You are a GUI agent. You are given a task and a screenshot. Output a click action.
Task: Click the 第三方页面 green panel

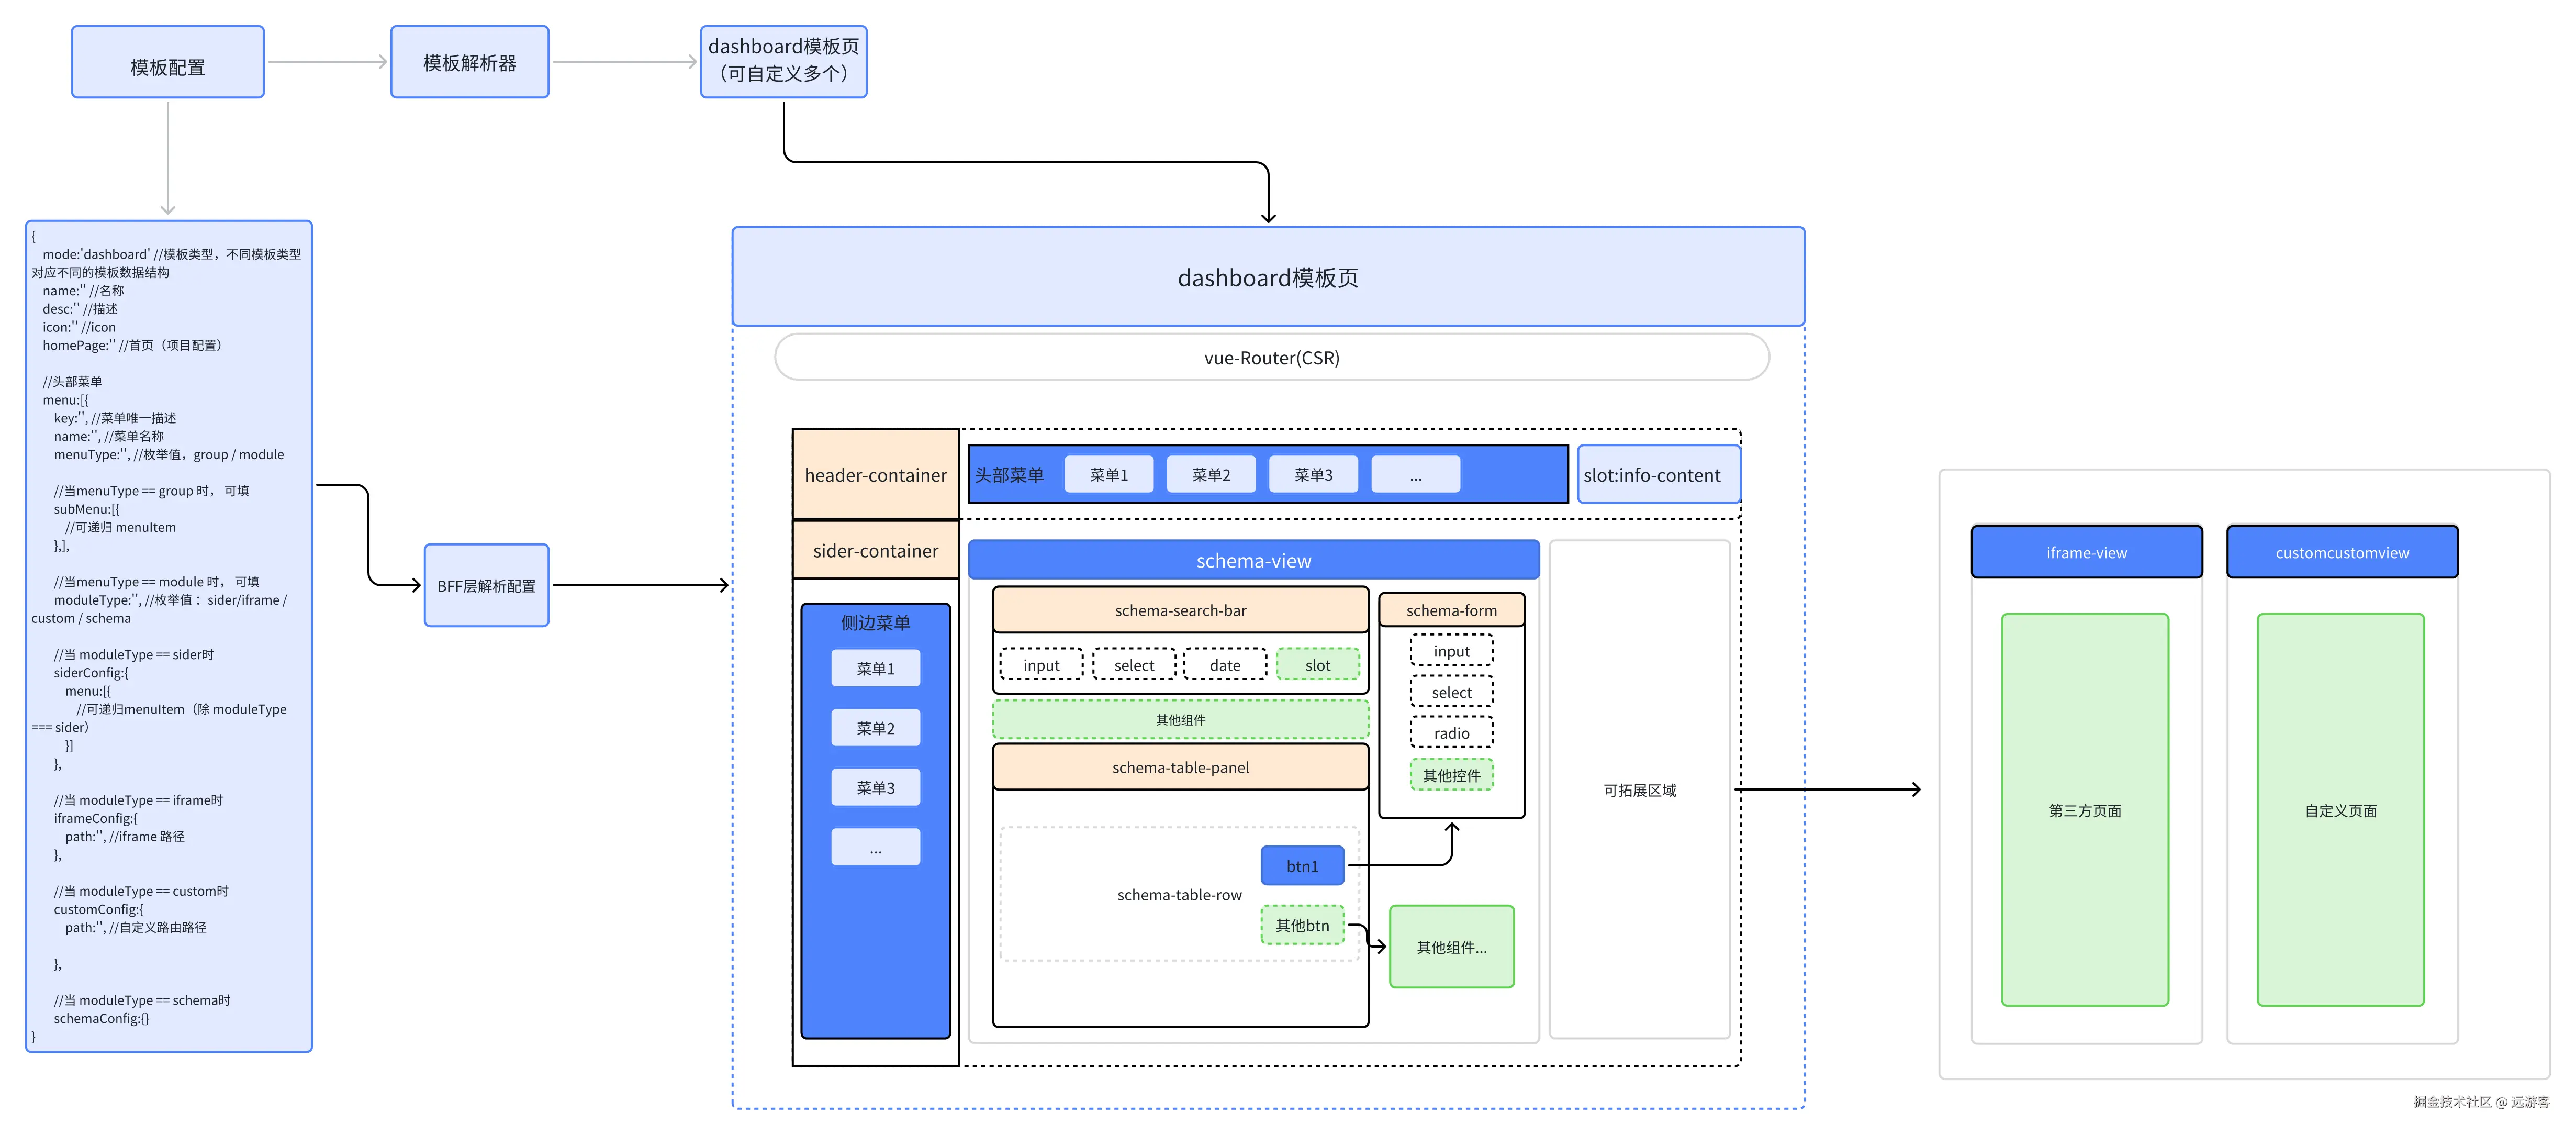2084,810
